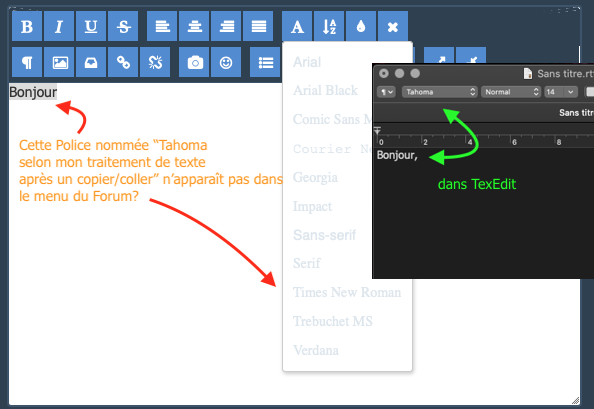Open the font size A-Z button
The height and width of the screenshot is (409, 594).
329,26
